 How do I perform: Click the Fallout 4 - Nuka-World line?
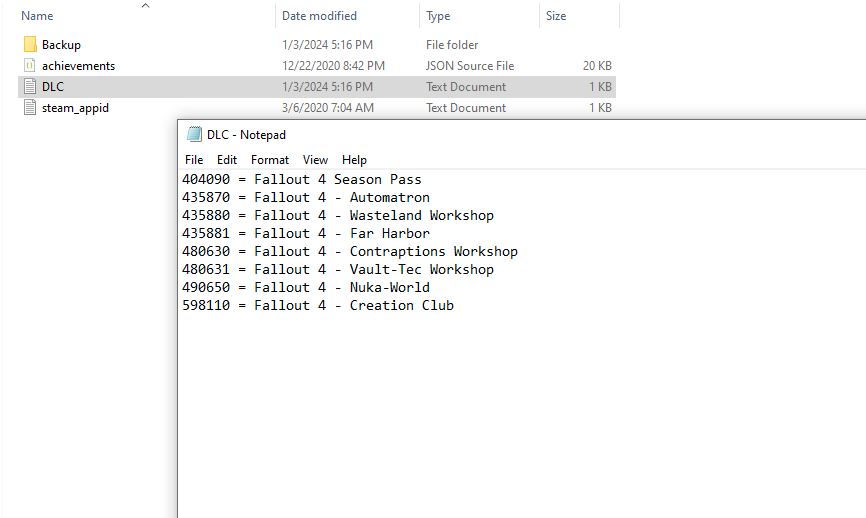[x=306, y=287]
